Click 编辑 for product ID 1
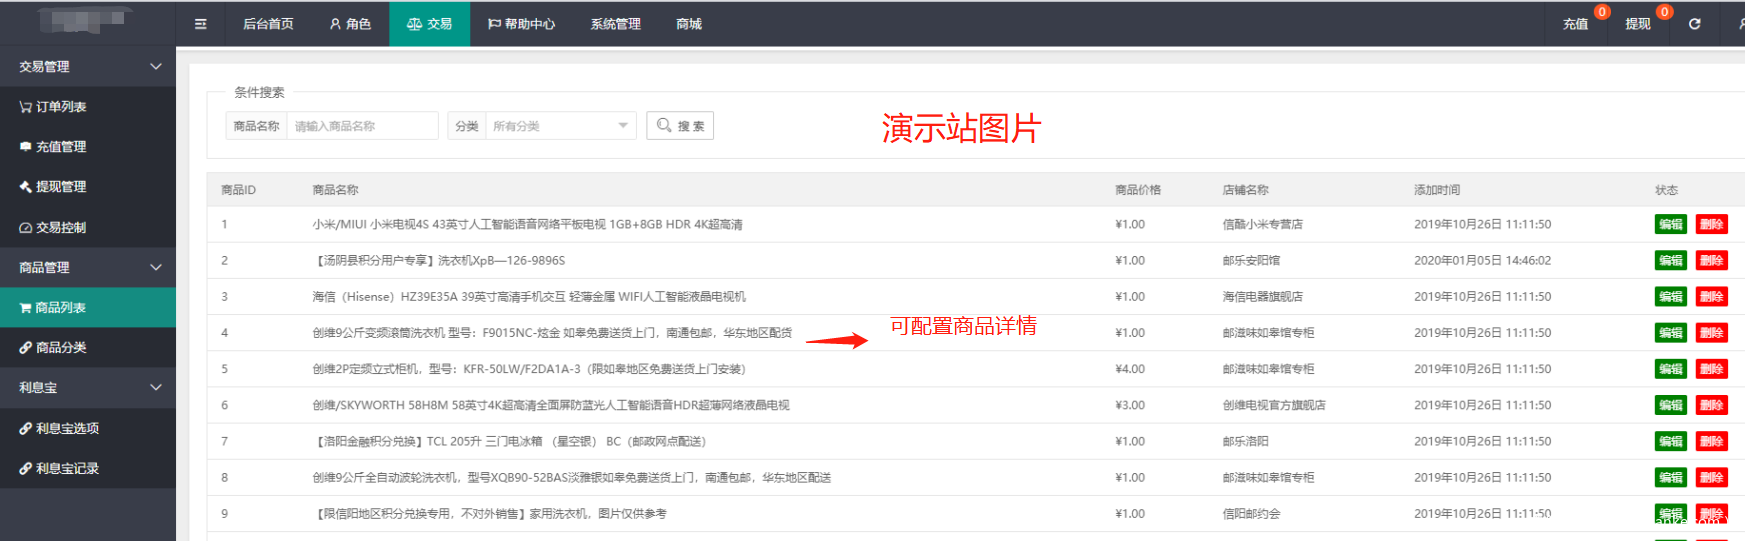This screenshot has height=541, width=1745. [1670, 225]
